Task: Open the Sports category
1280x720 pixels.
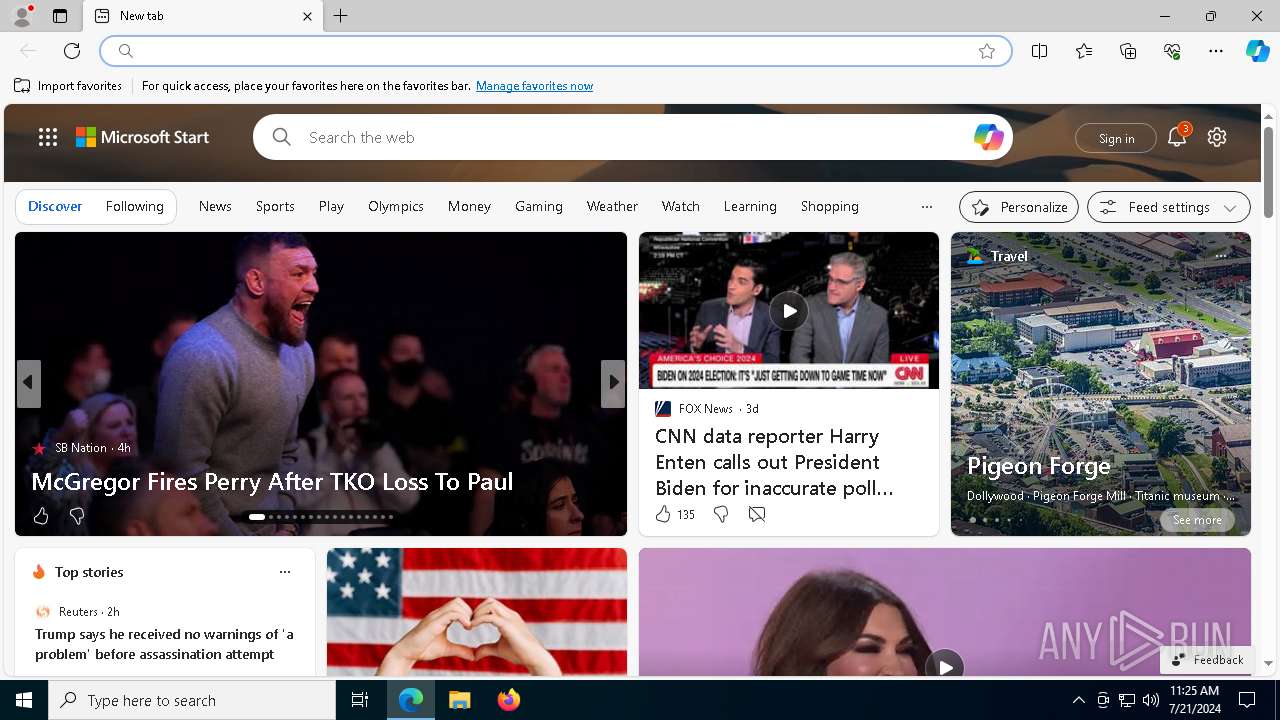Action: 275,206
